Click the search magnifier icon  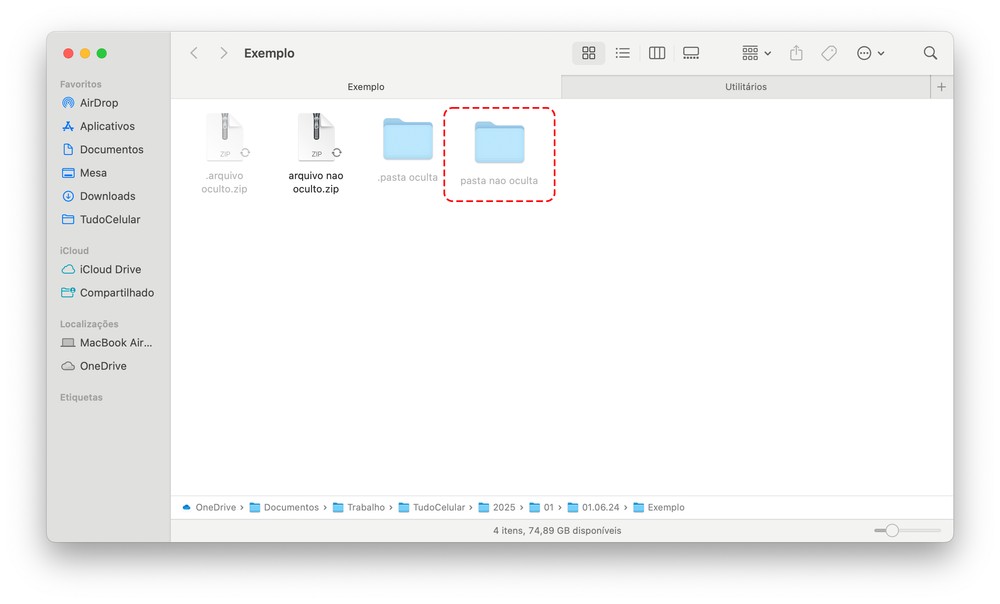(x=930, y=53)
